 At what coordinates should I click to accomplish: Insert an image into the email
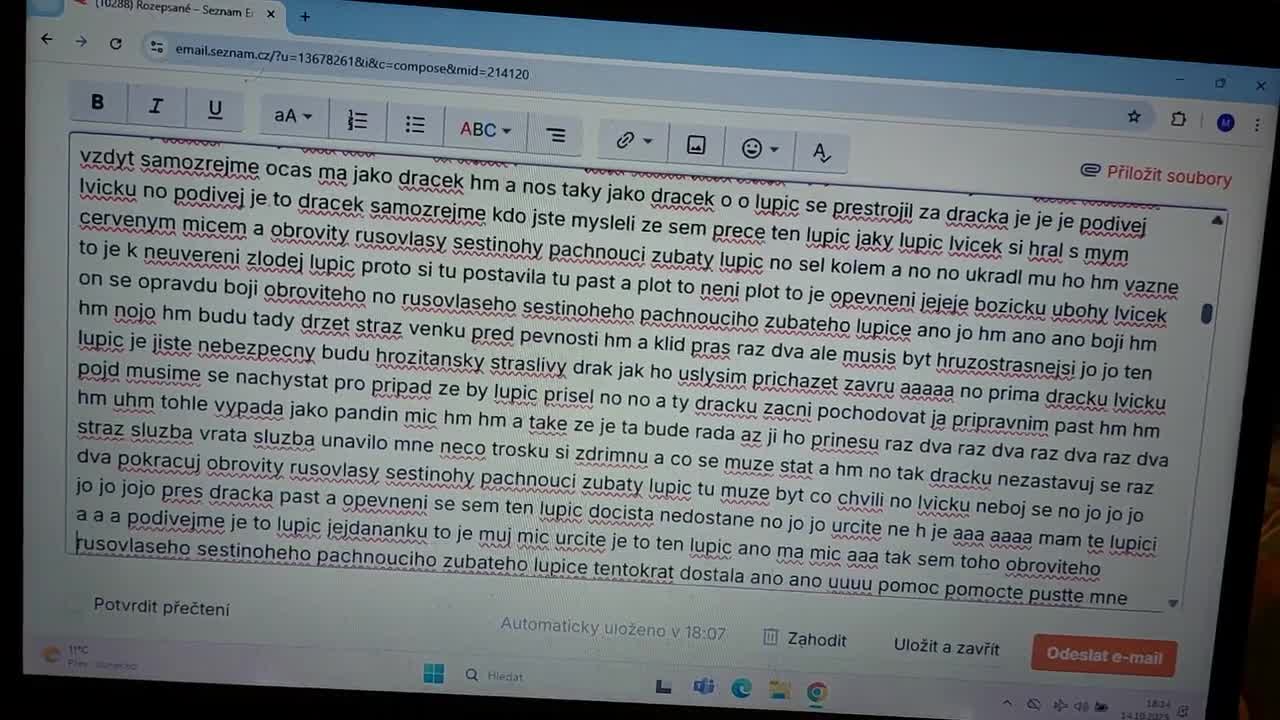(x=696, y=145)
